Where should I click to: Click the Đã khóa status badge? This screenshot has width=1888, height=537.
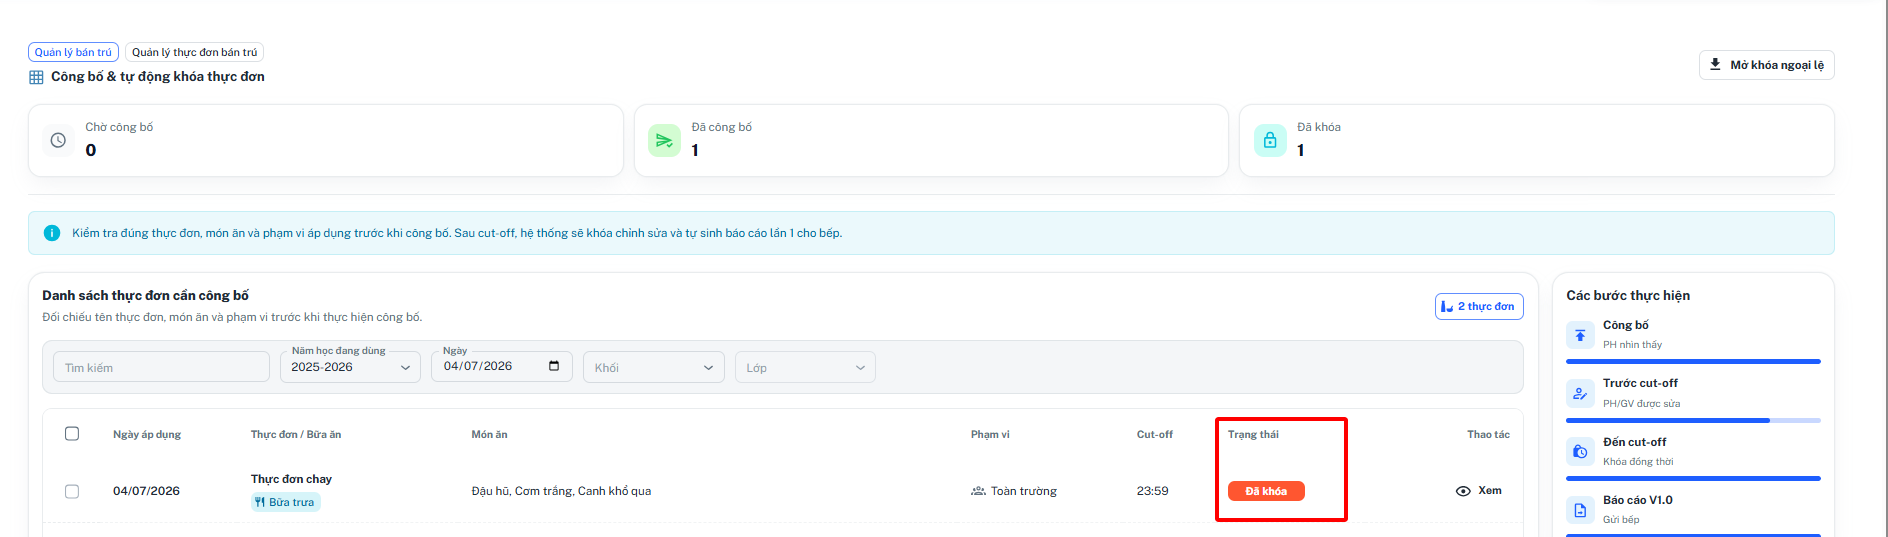[1266, 491]
